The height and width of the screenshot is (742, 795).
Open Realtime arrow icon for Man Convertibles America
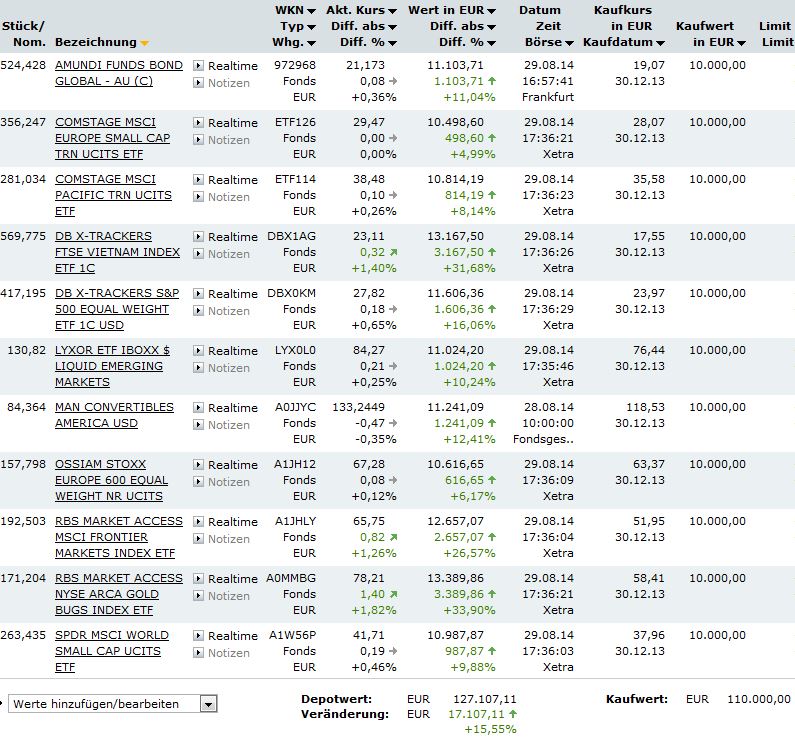coord(198,408)
